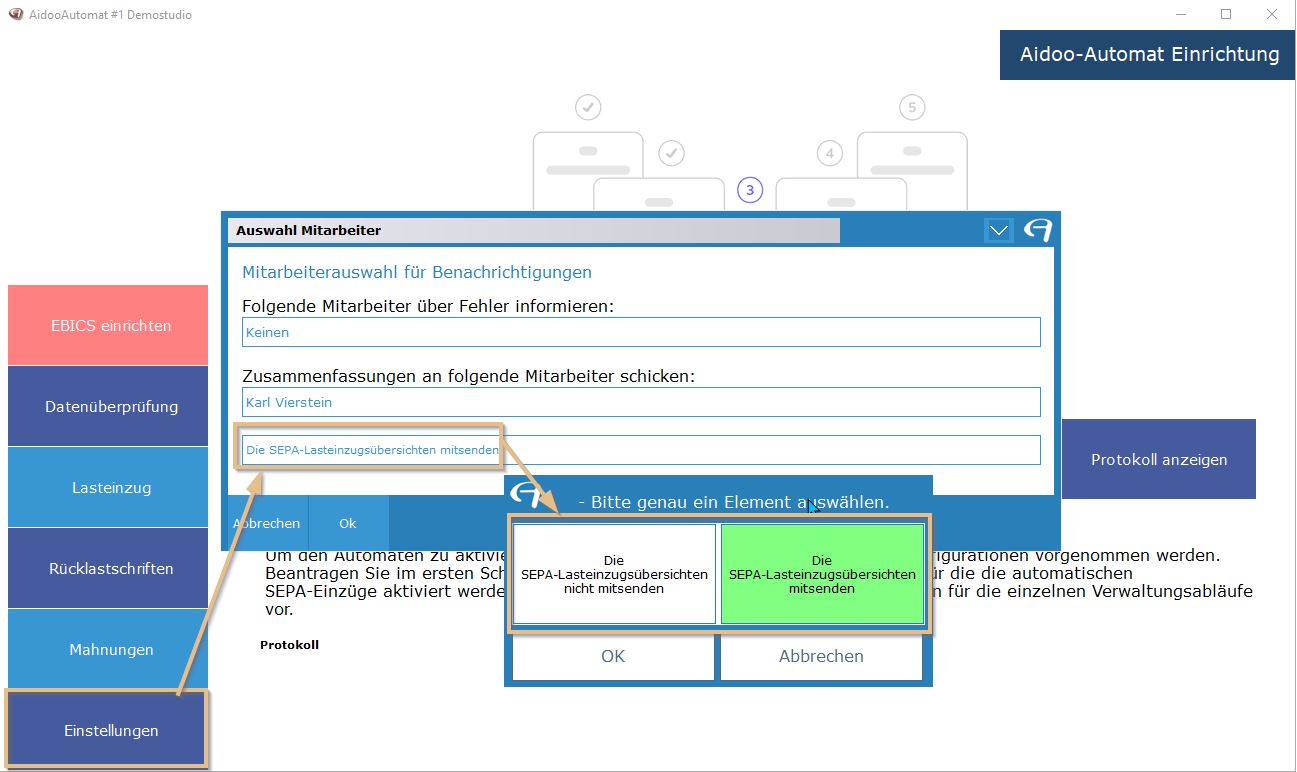
Task: Select 'SEPA-Lasteinzugsübersichten nicht mitsenden' option
Action: click(x=614, y=575)
